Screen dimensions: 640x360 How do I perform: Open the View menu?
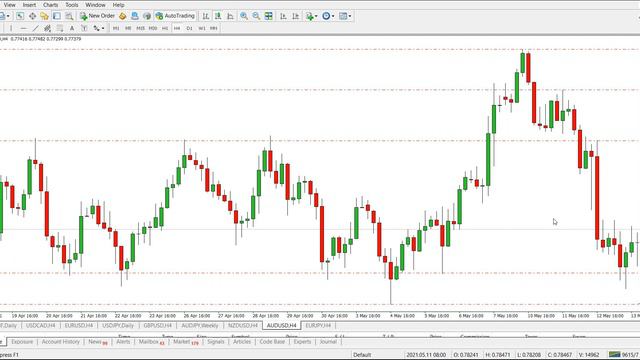coord(9,5)
